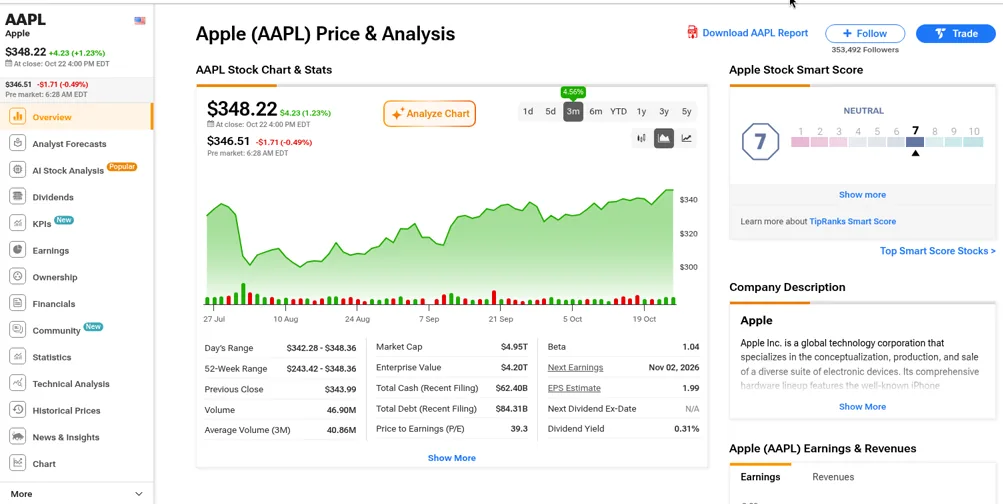Select the 5d chart range
This screenshot has height=504, width=1003.
pos(550,111)
